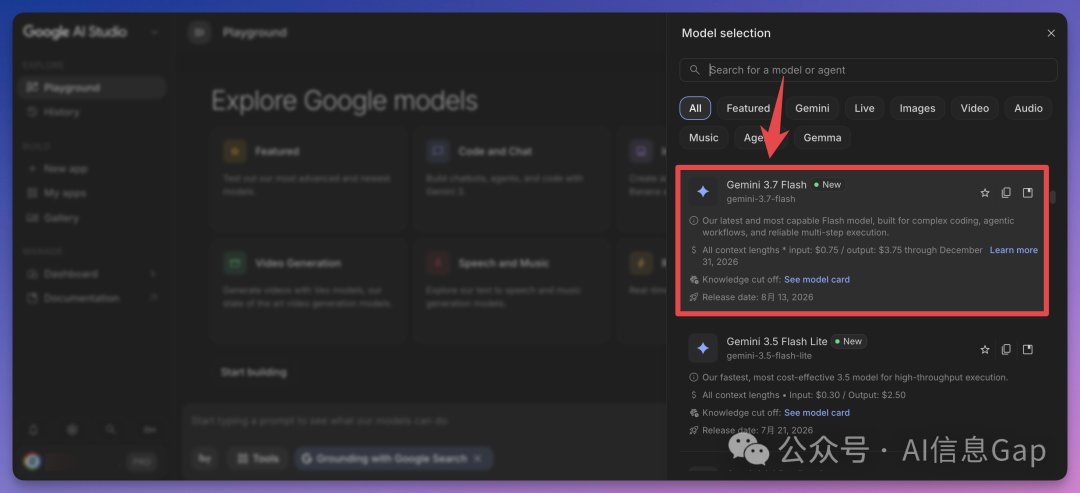1080x493 pixels.
Task: Click the magnifier icon at the sidebar bottom
Action: 110,430
